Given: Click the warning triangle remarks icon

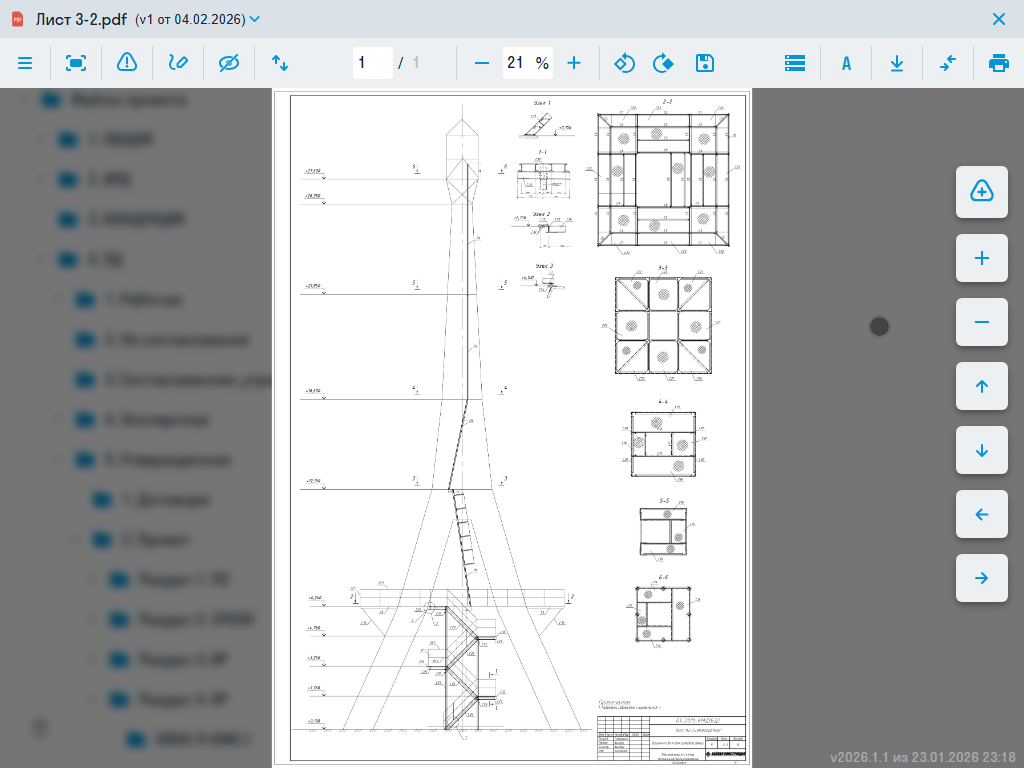Looking at the screenshot, I should [127, 63].
